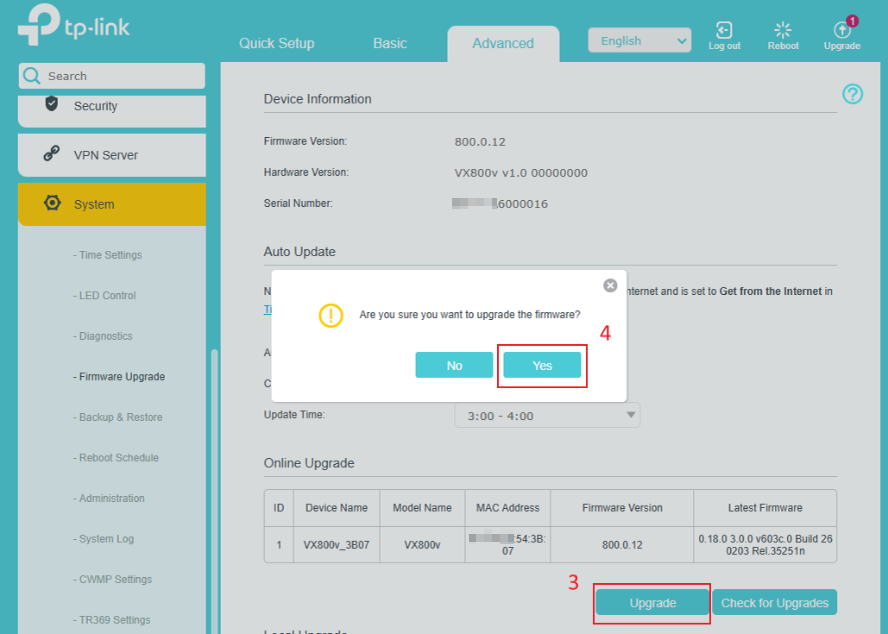Viewport: 888px width, 634px height.
Task: Open Backup & Restore in the sidebar
Action: click(120, 417)
